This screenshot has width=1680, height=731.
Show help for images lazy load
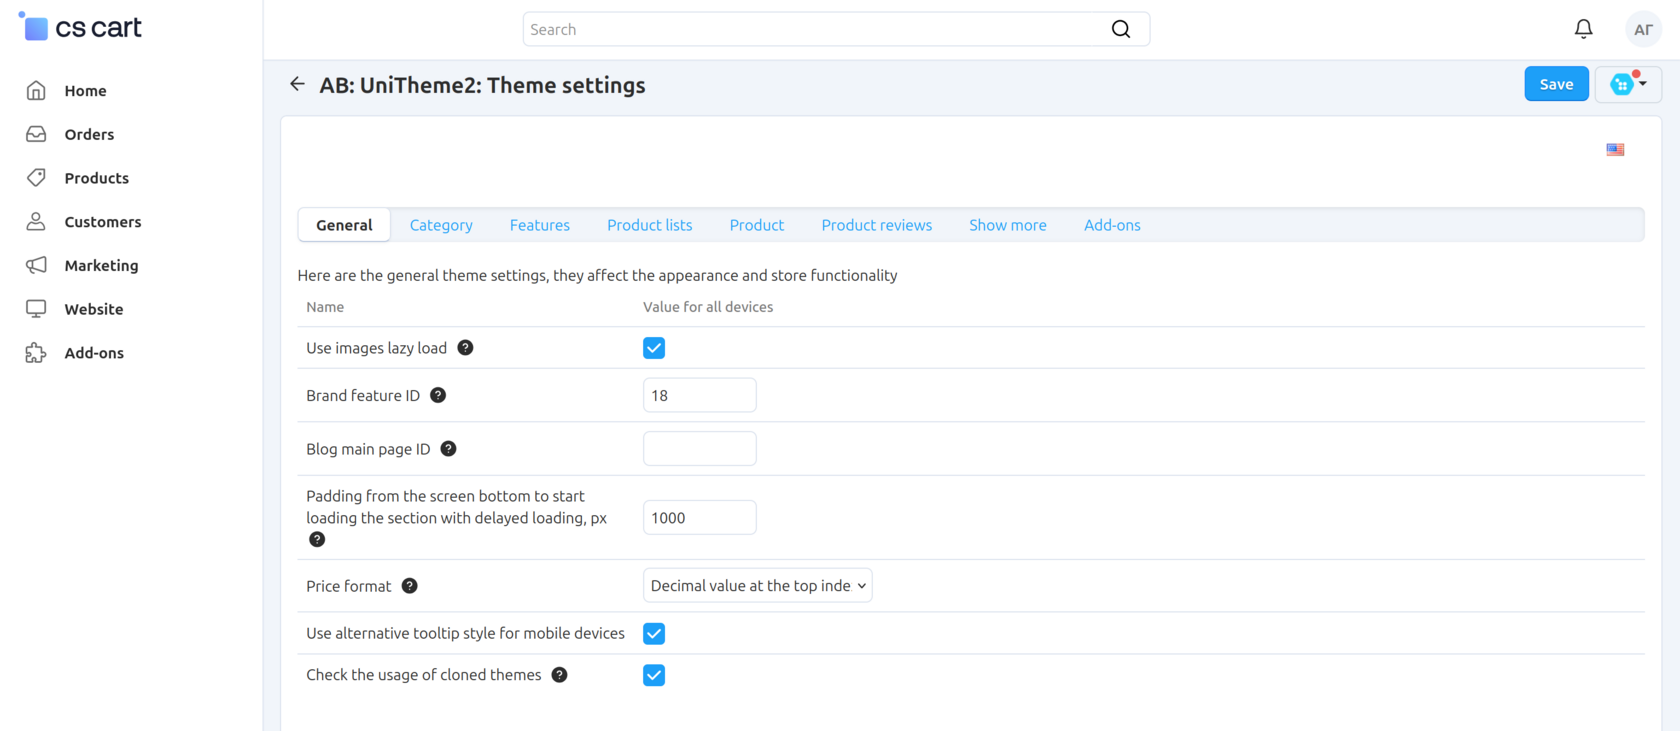[x=465, y=348]
